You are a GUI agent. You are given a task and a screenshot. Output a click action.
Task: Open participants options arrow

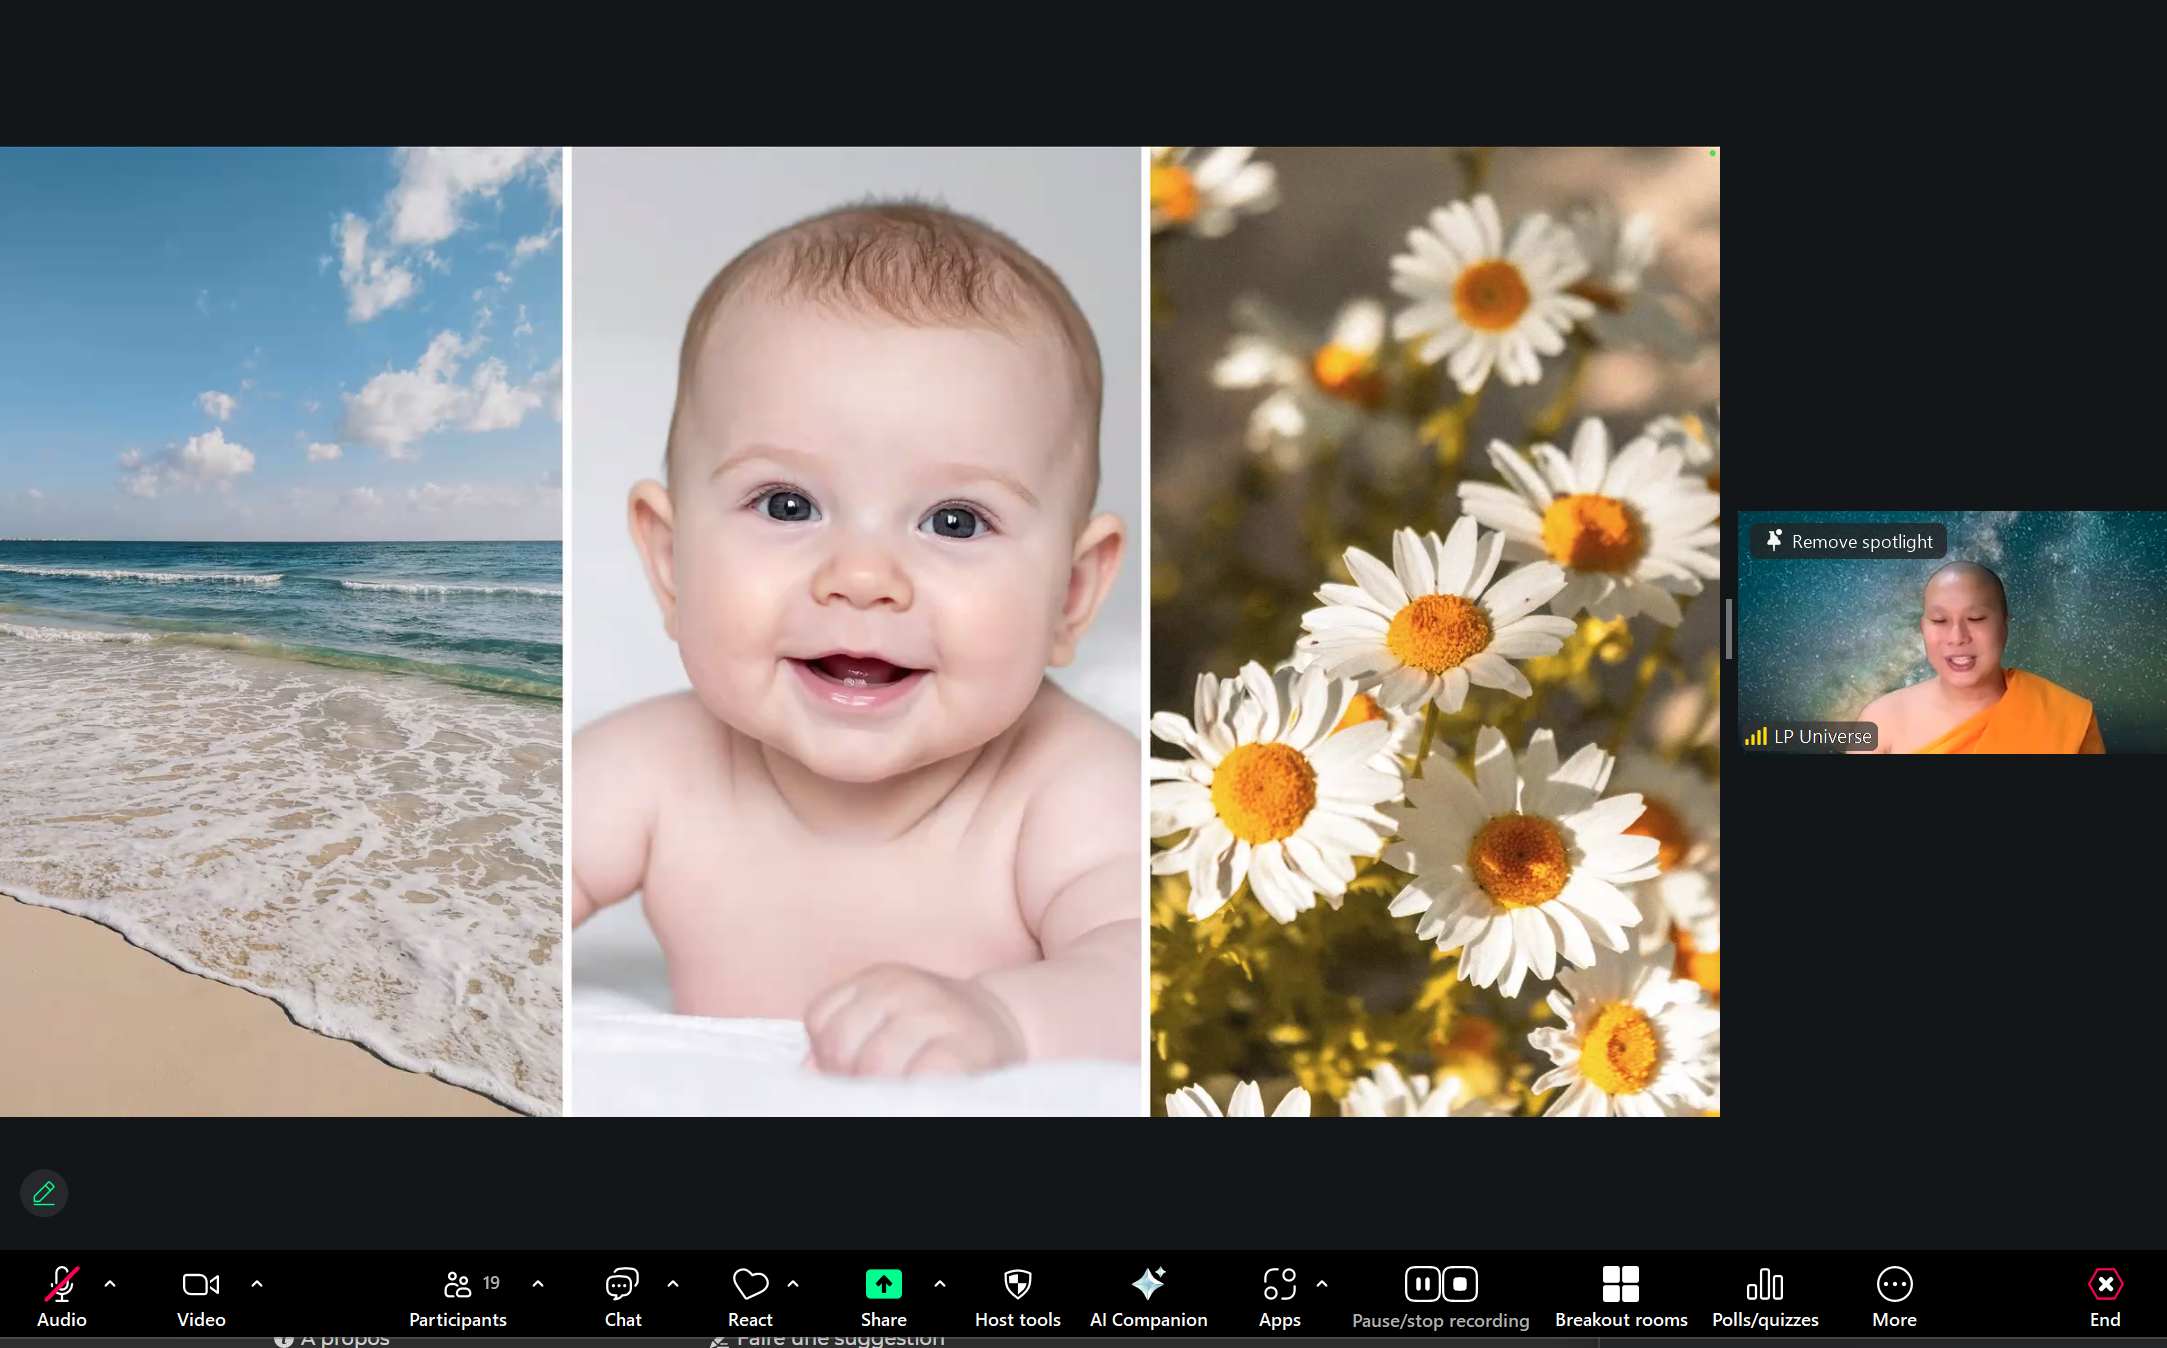(538, 1283)
